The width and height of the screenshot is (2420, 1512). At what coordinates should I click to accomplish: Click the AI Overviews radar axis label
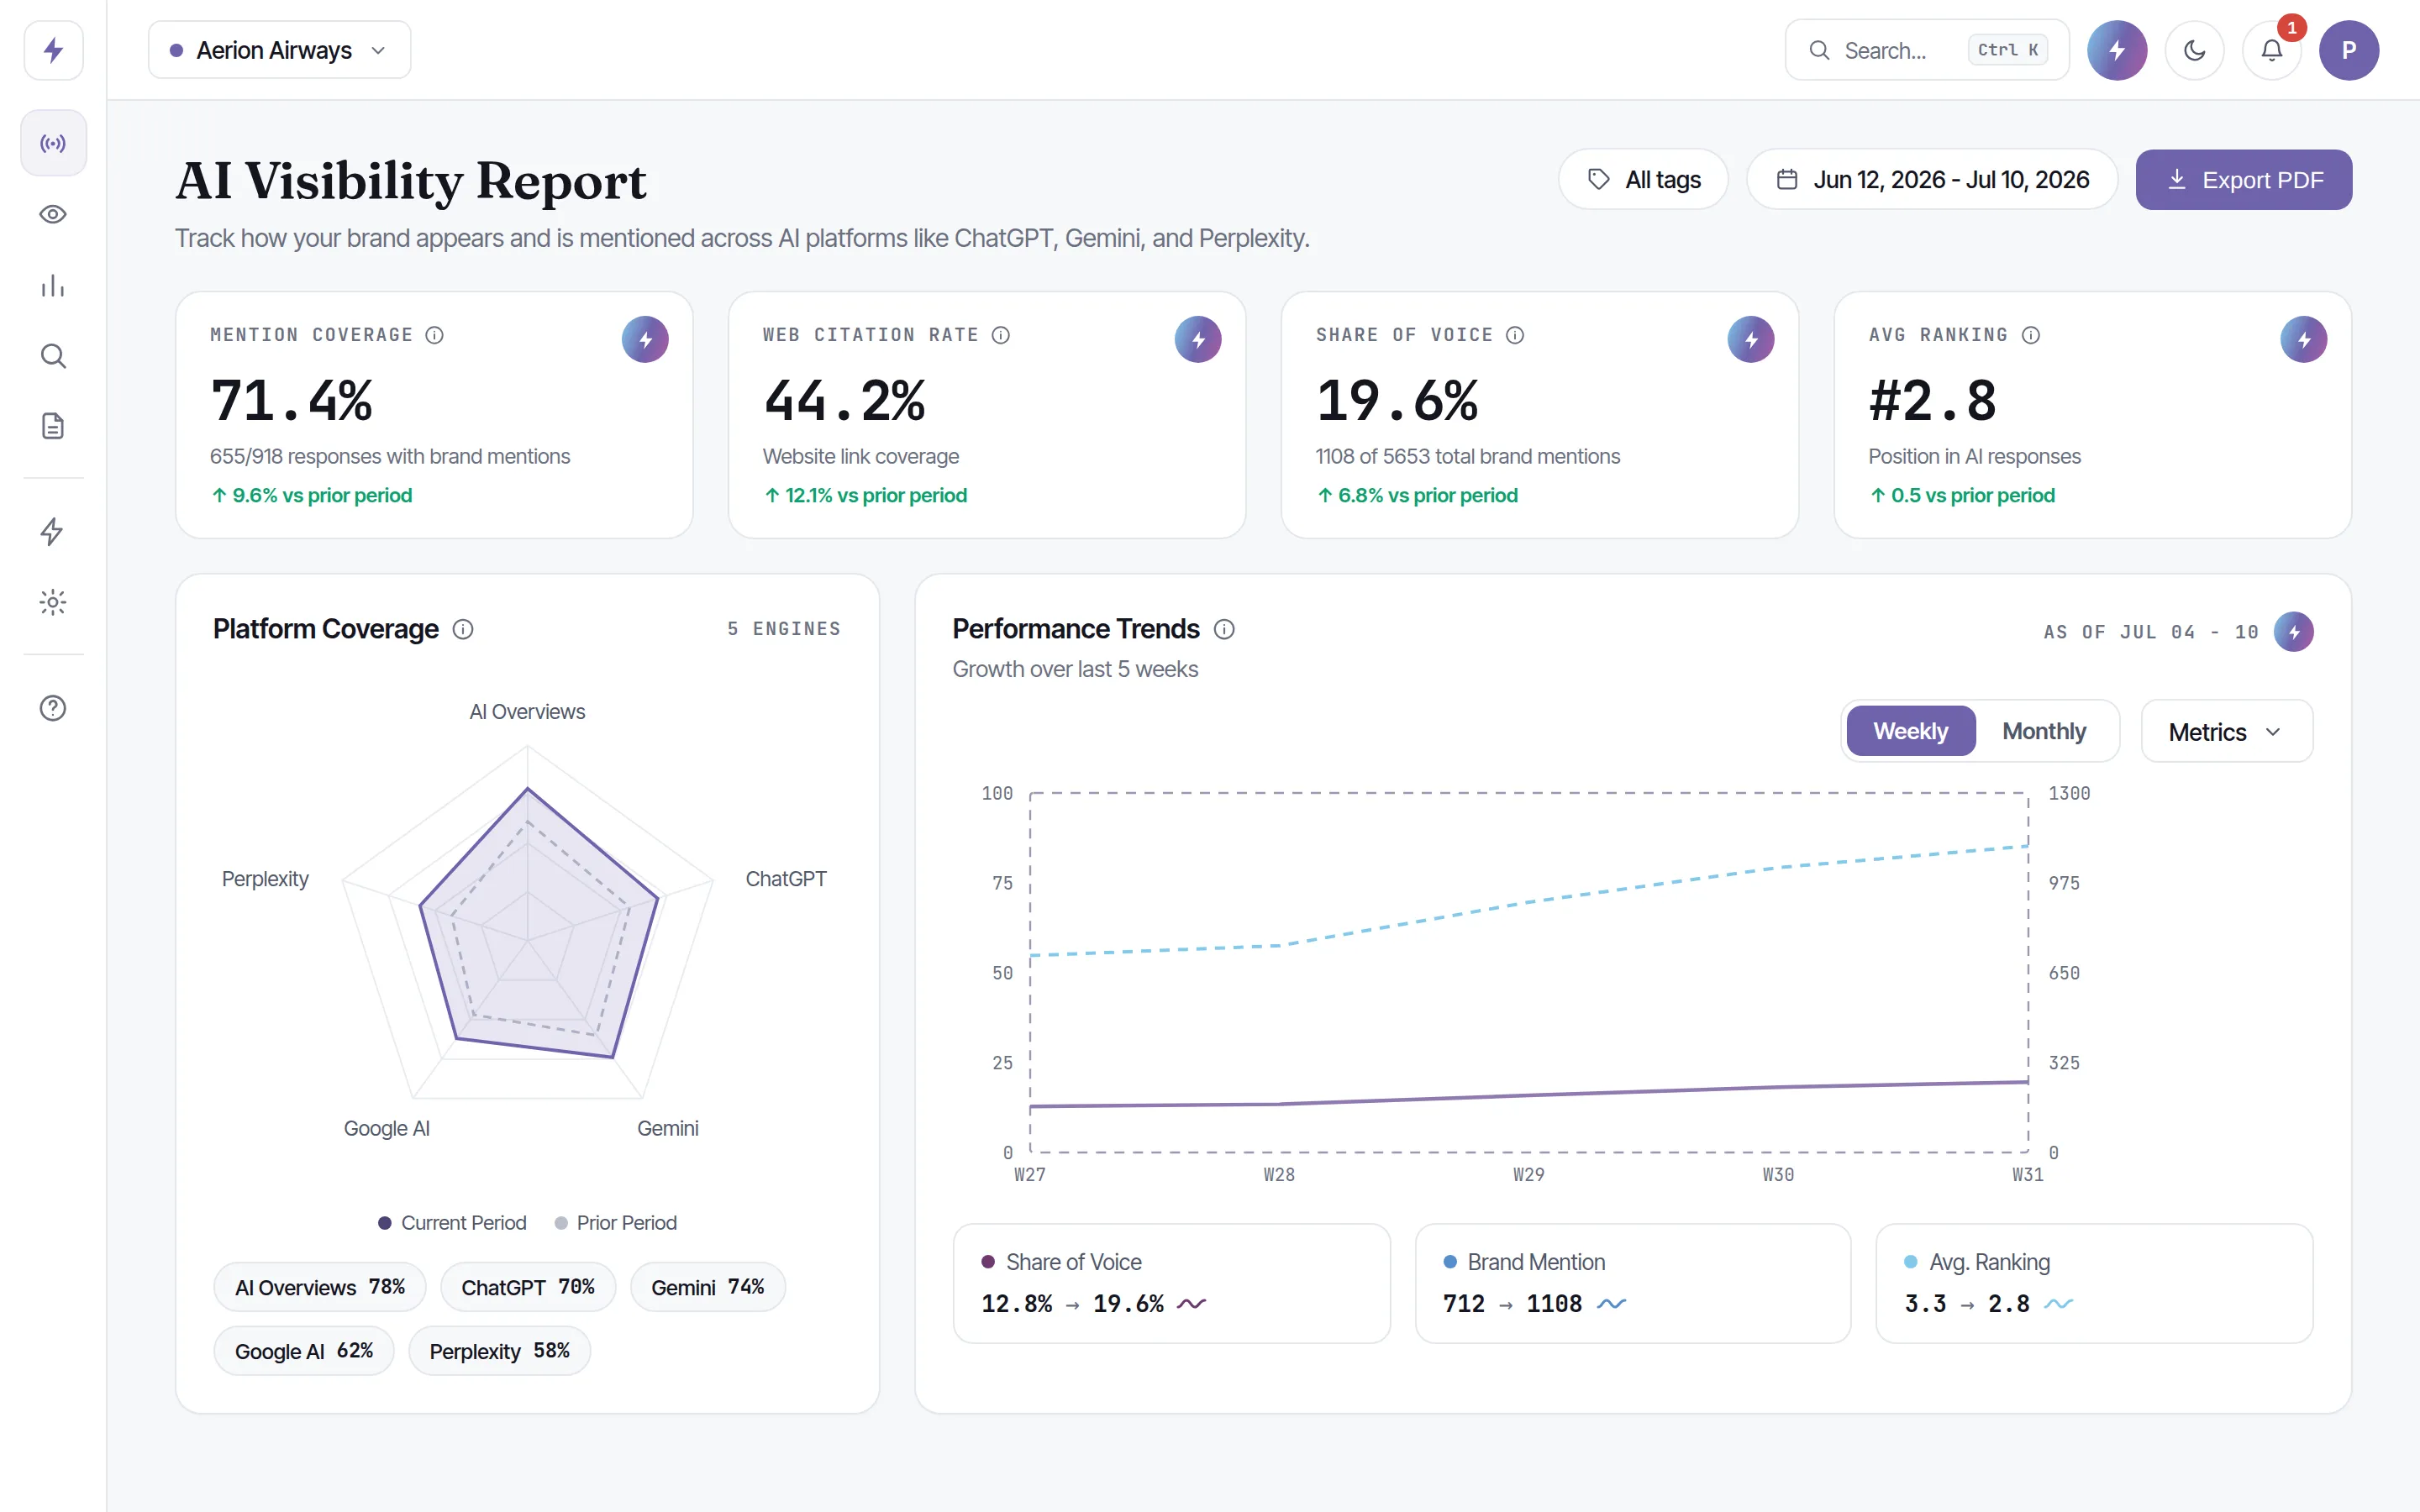527,712
